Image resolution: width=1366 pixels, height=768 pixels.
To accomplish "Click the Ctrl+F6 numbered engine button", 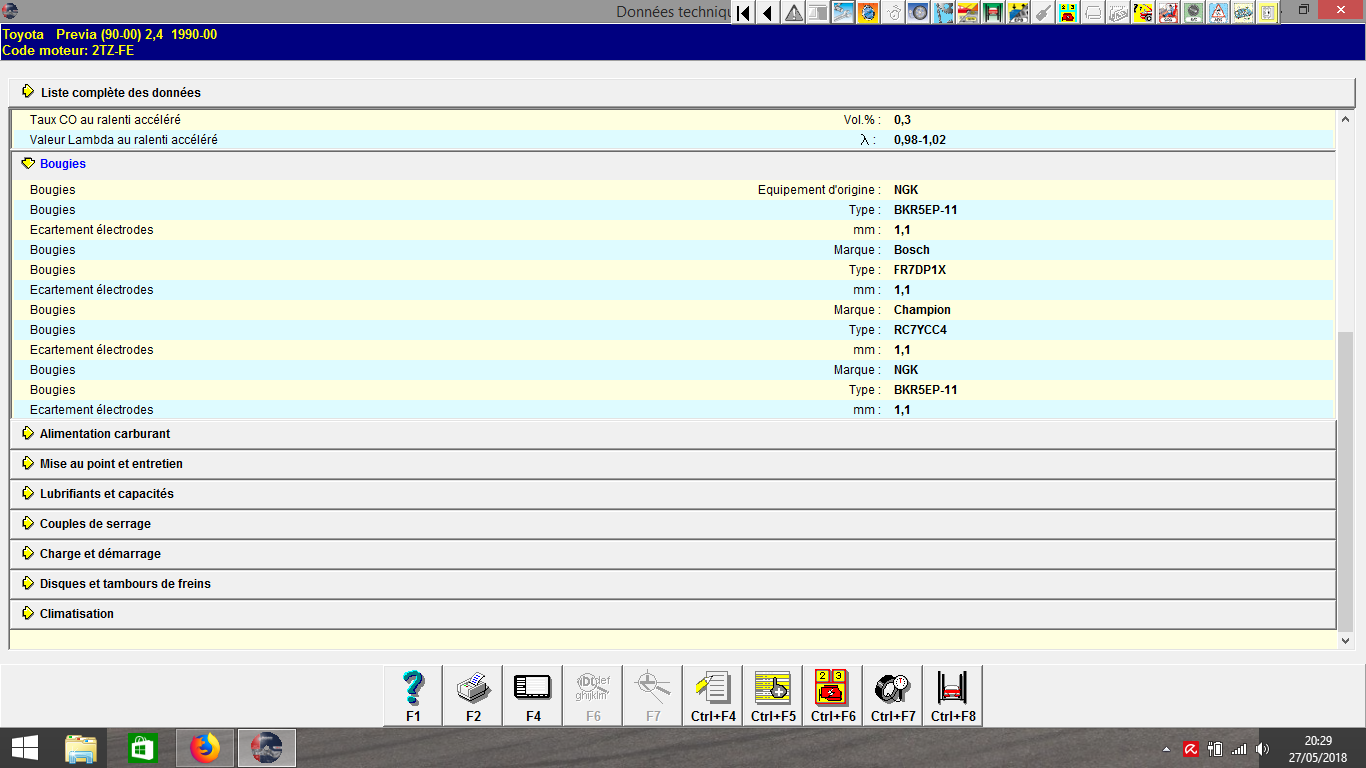I will (833, 695).
